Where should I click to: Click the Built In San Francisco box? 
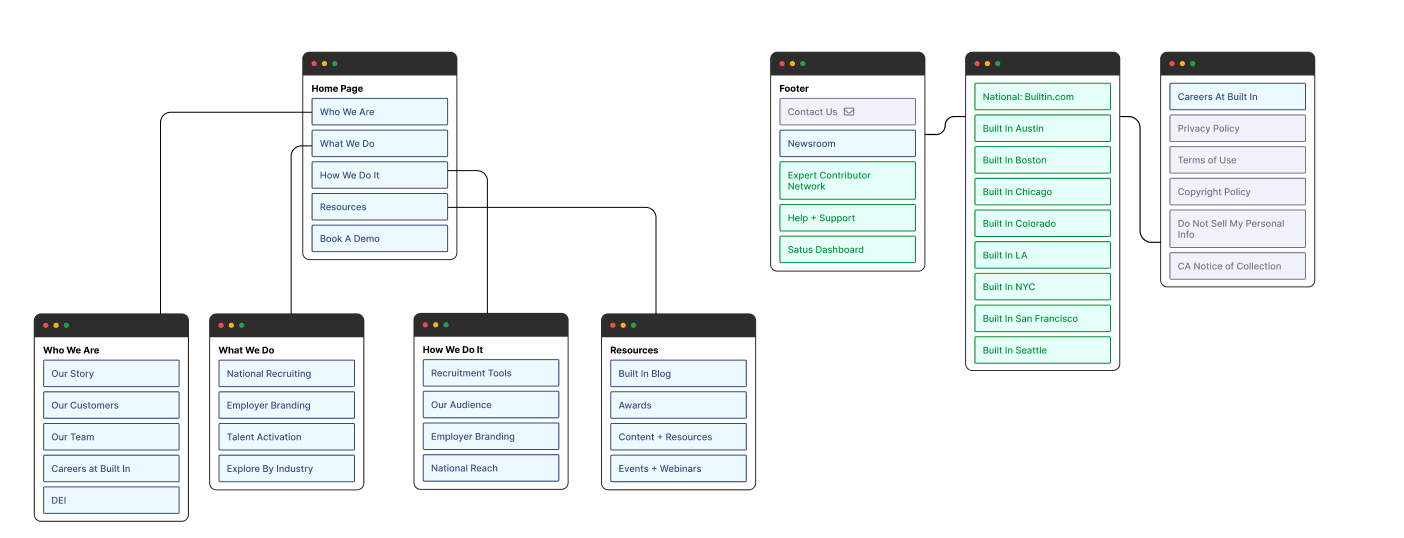coord(1043,319)
